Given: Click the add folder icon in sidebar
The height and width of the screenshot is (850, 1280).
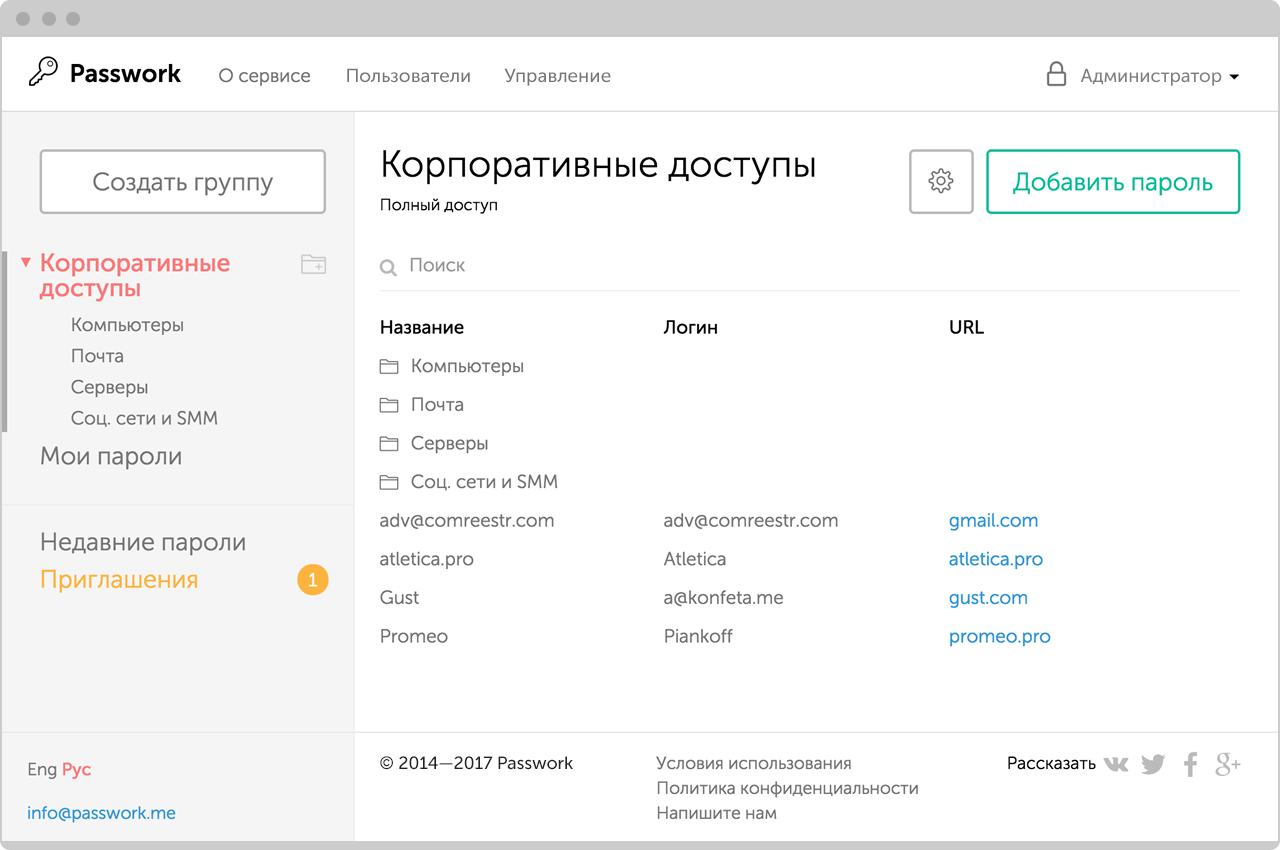Looking at the screenshot, I should pos(314,264).
